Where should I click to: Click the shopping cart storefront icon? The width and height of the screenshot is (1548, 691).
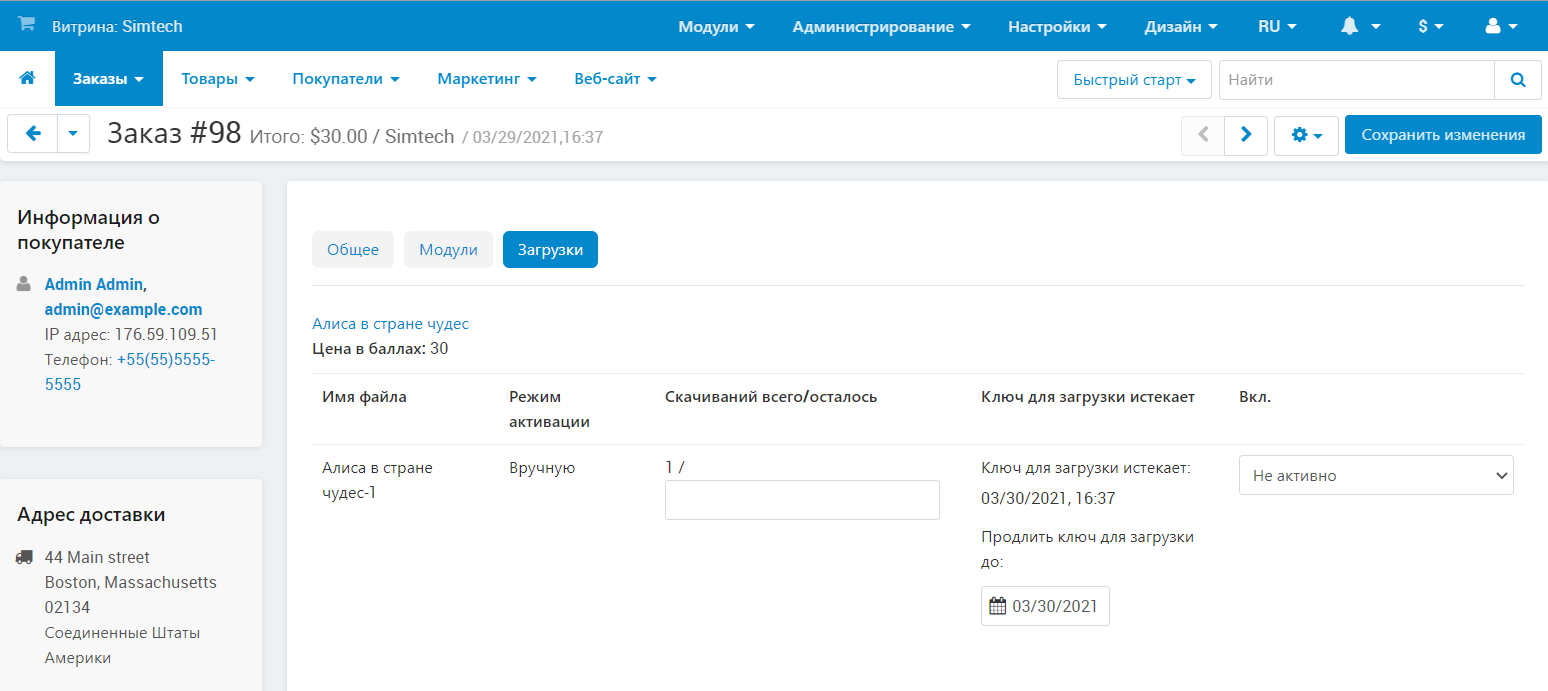pyautogui.click(x=26, y=25)
